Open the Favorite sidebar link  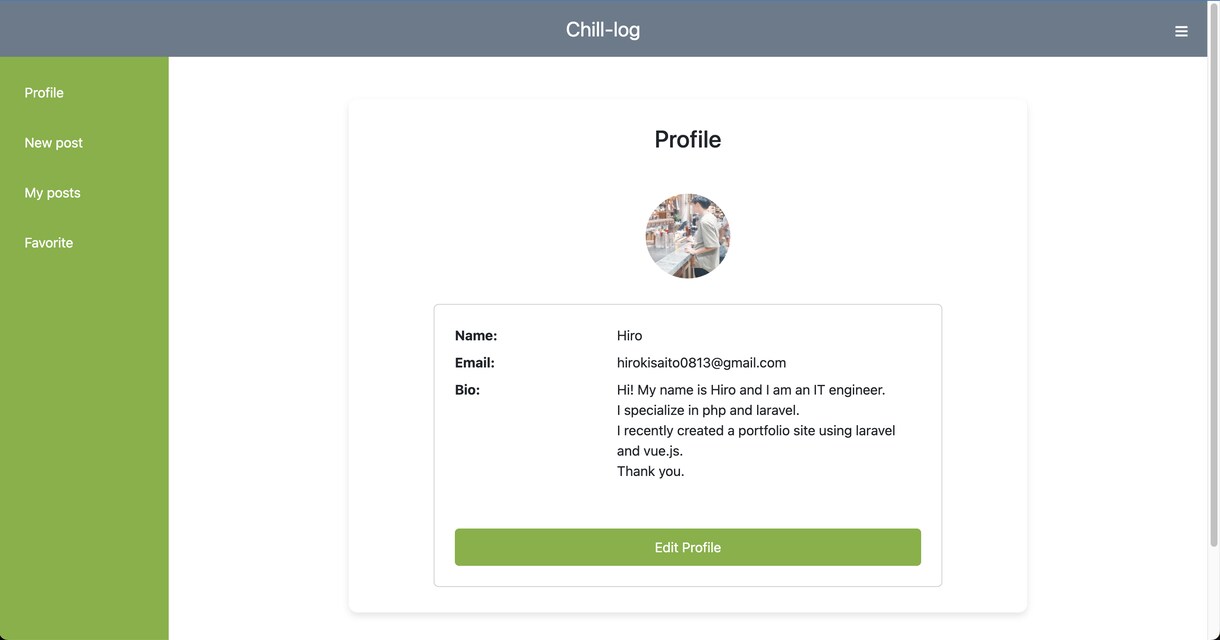point(49,242)
